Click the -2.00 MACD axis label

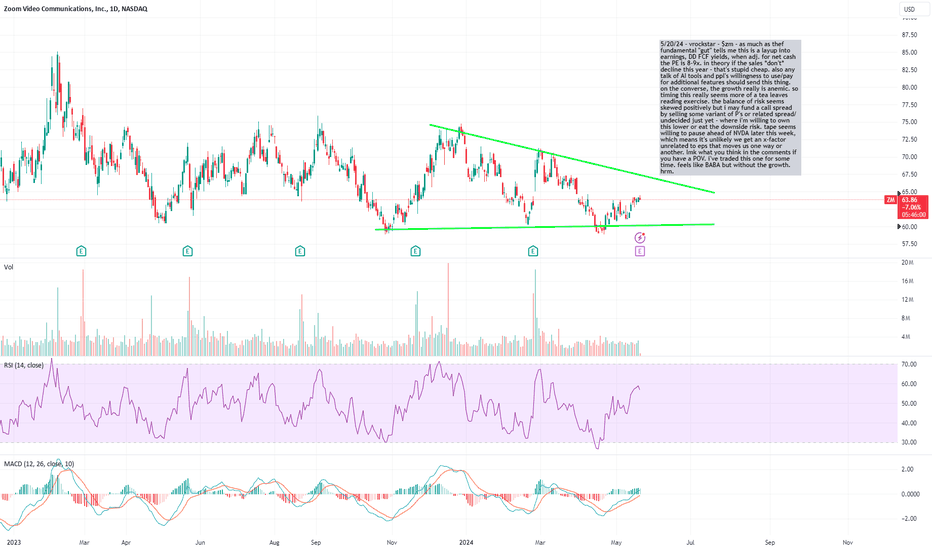tap(908, 518)
